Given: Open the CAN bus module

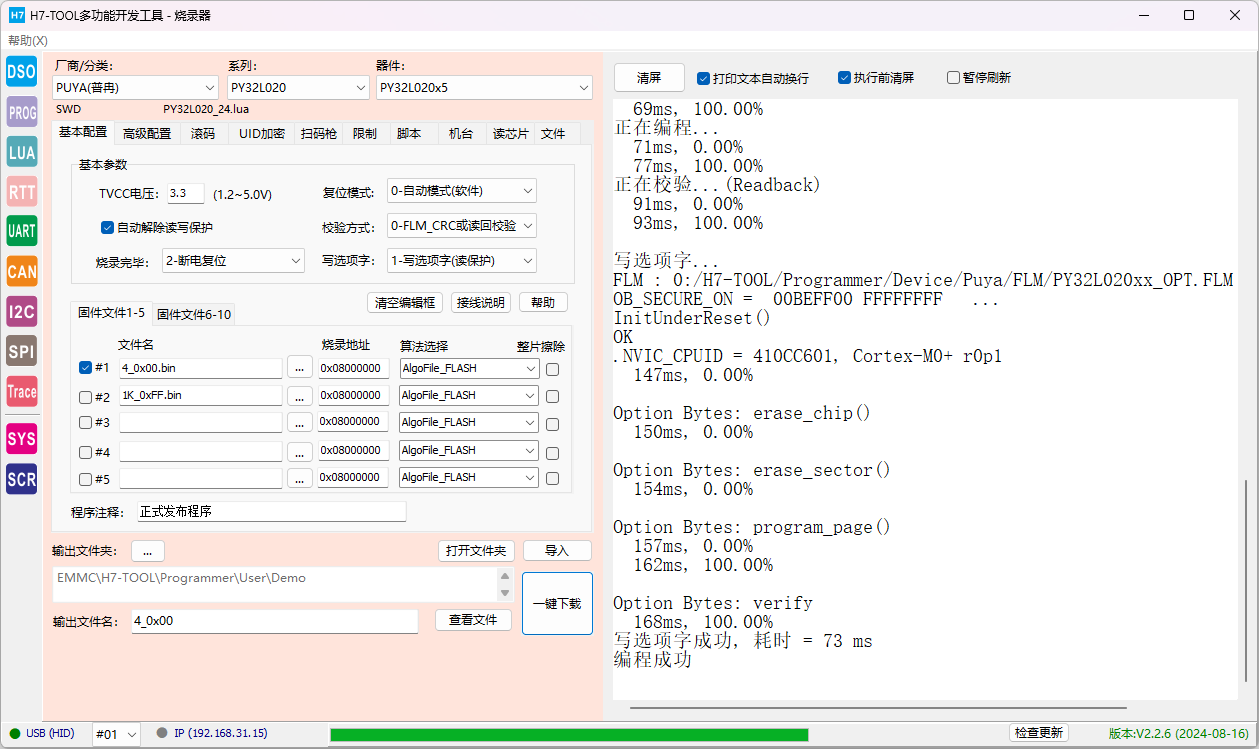Looking at the screenshot, I should coord(22,271).
